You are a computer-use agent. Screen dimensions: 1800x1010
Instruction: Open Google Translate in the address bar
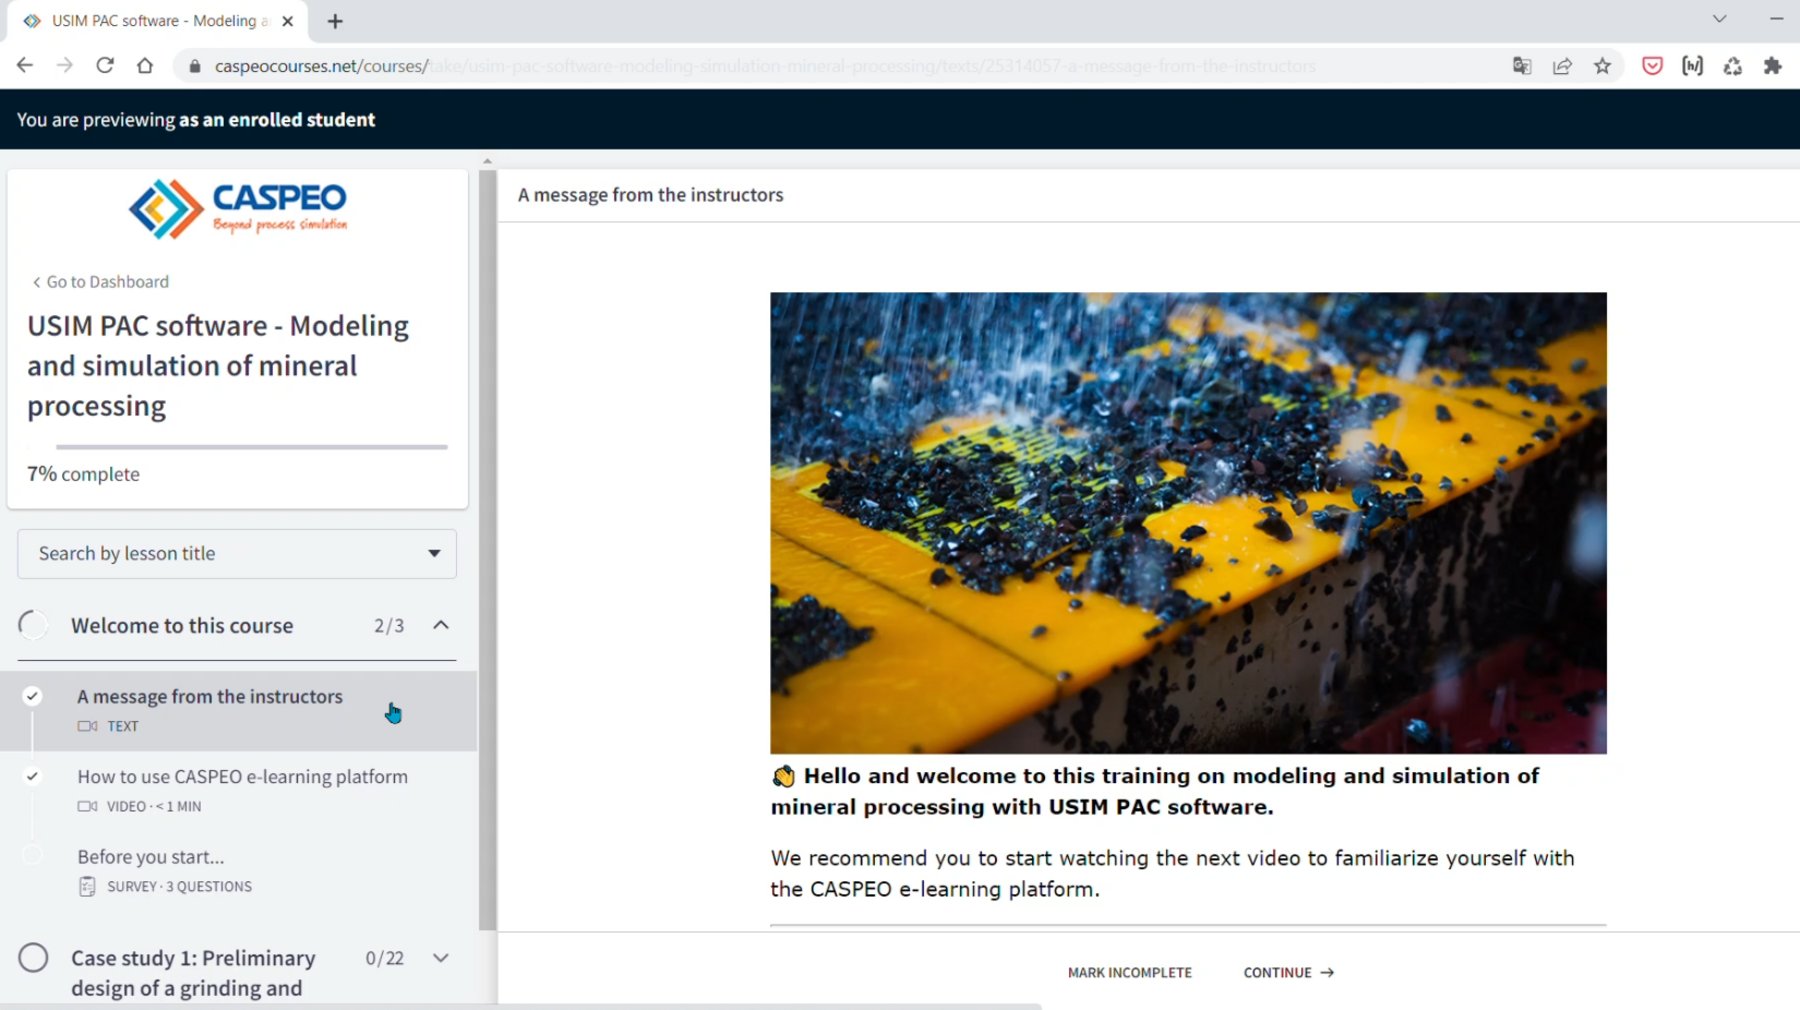coord(1521,65)
